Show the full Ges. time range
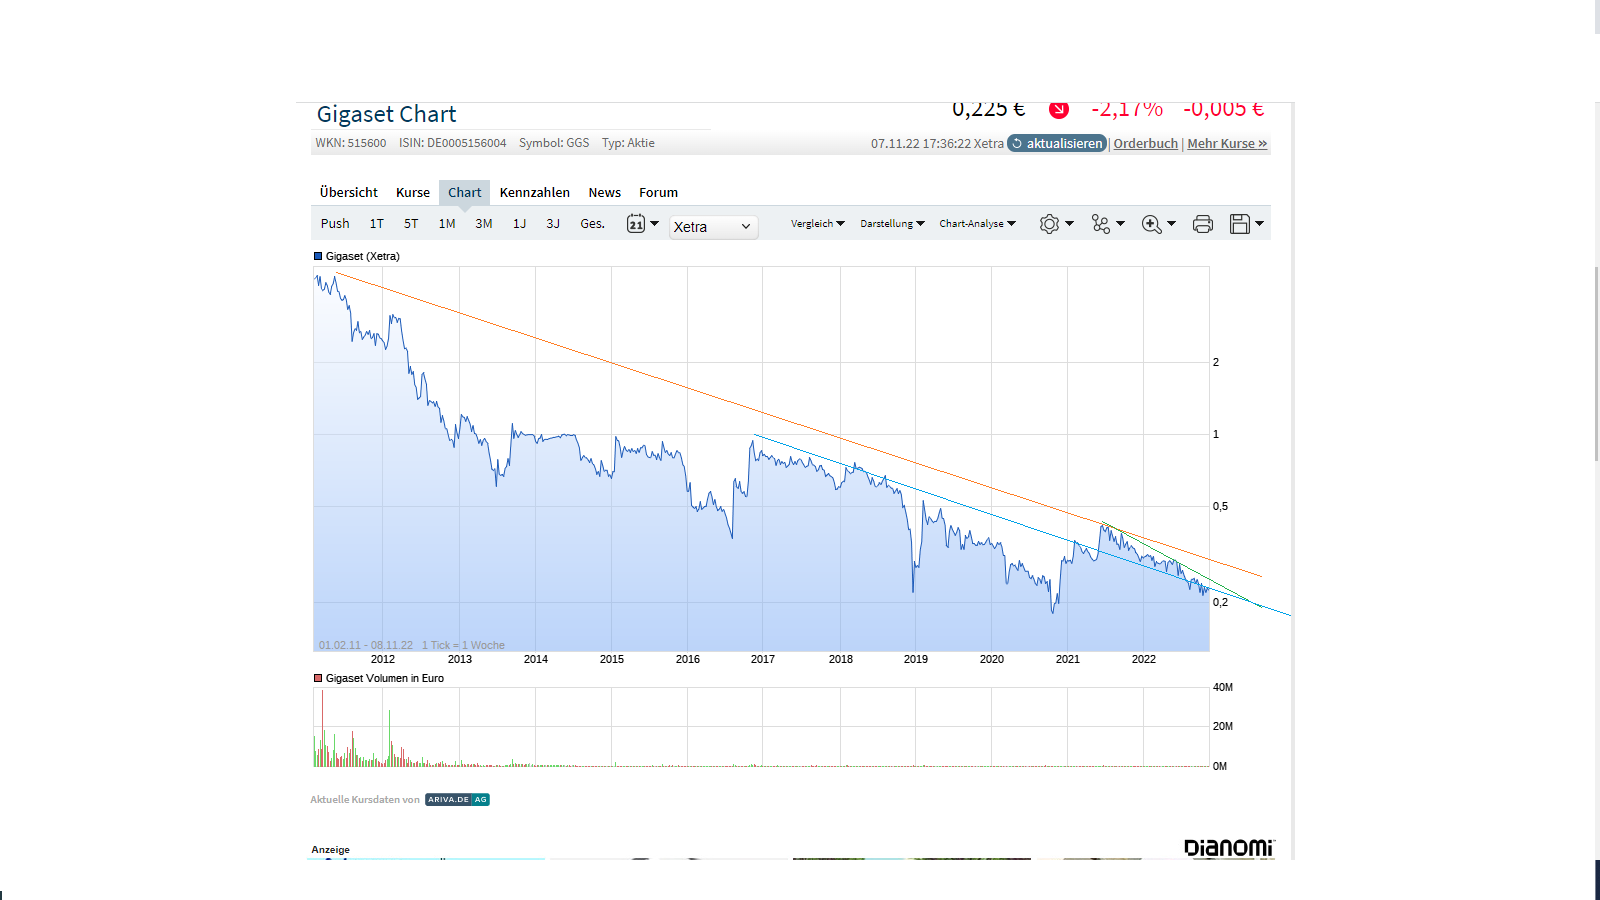Image resolution: width=1600 pixels, height=900 pixels. coord(593,224)
